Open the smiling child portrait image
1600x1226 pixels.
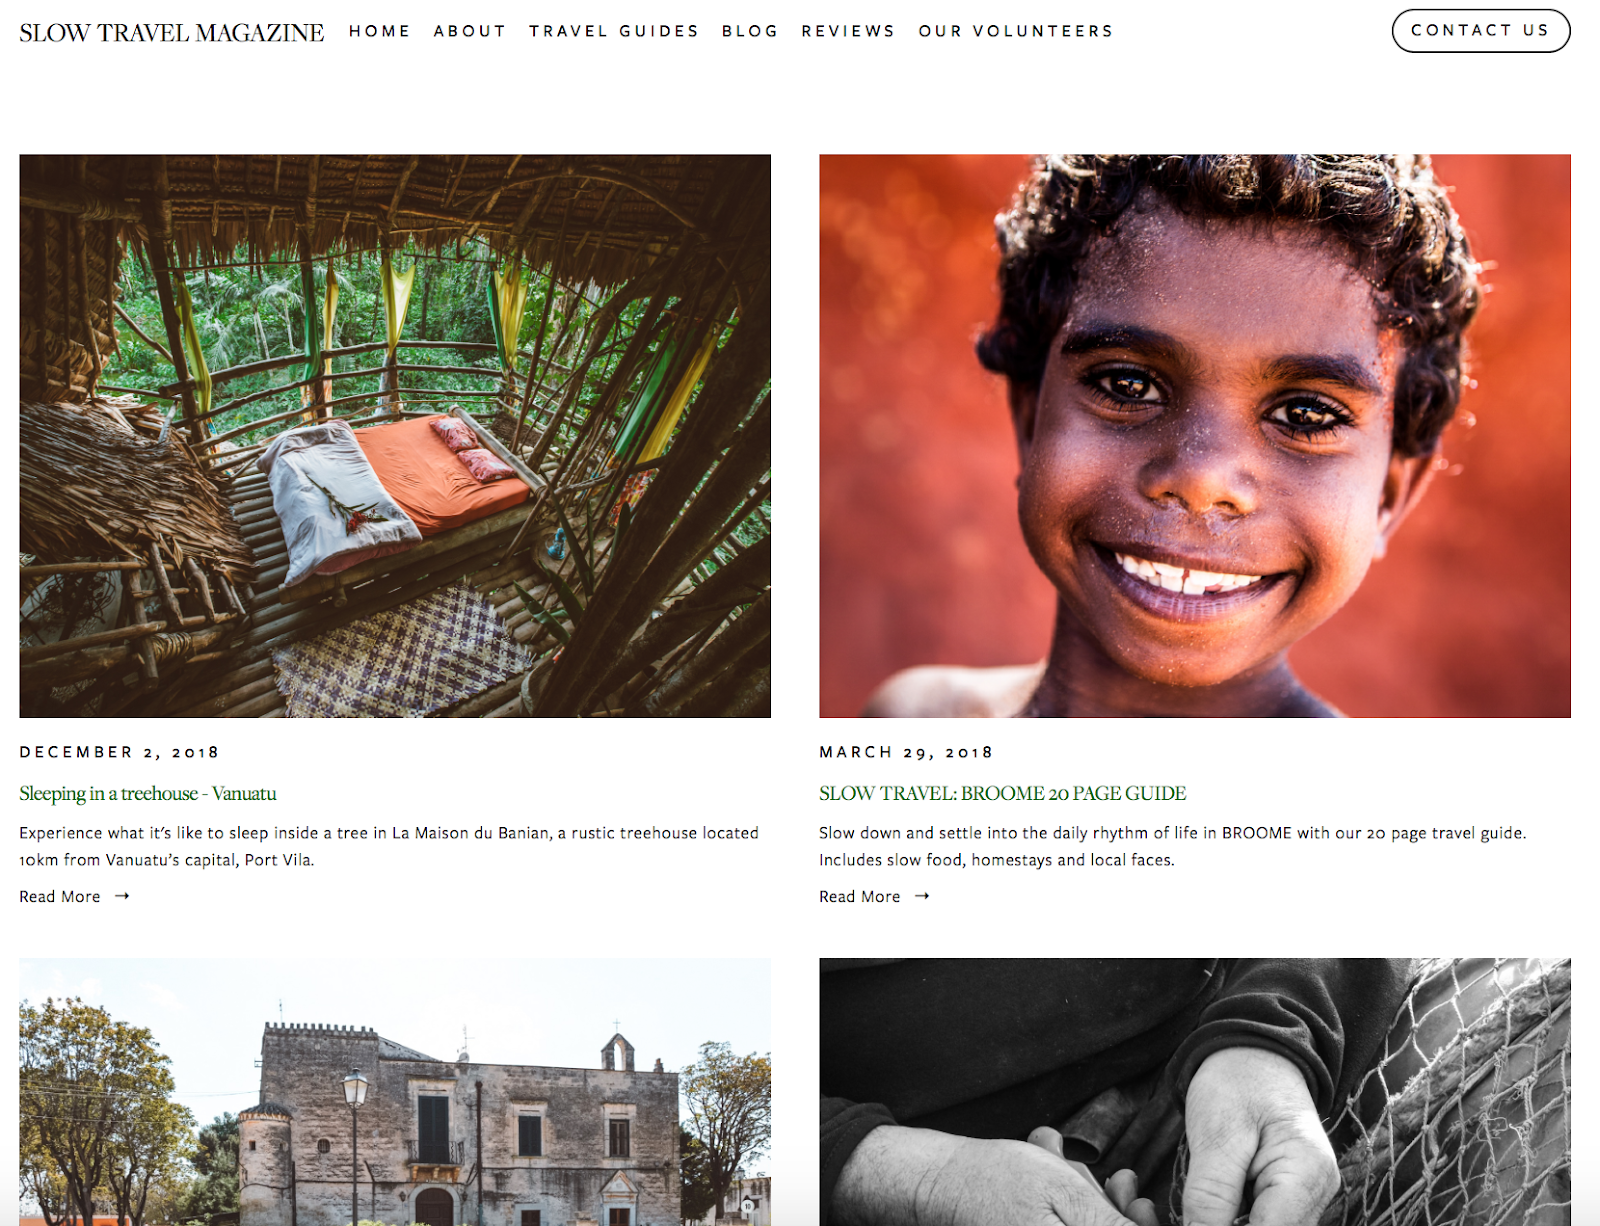[1195, 436]
